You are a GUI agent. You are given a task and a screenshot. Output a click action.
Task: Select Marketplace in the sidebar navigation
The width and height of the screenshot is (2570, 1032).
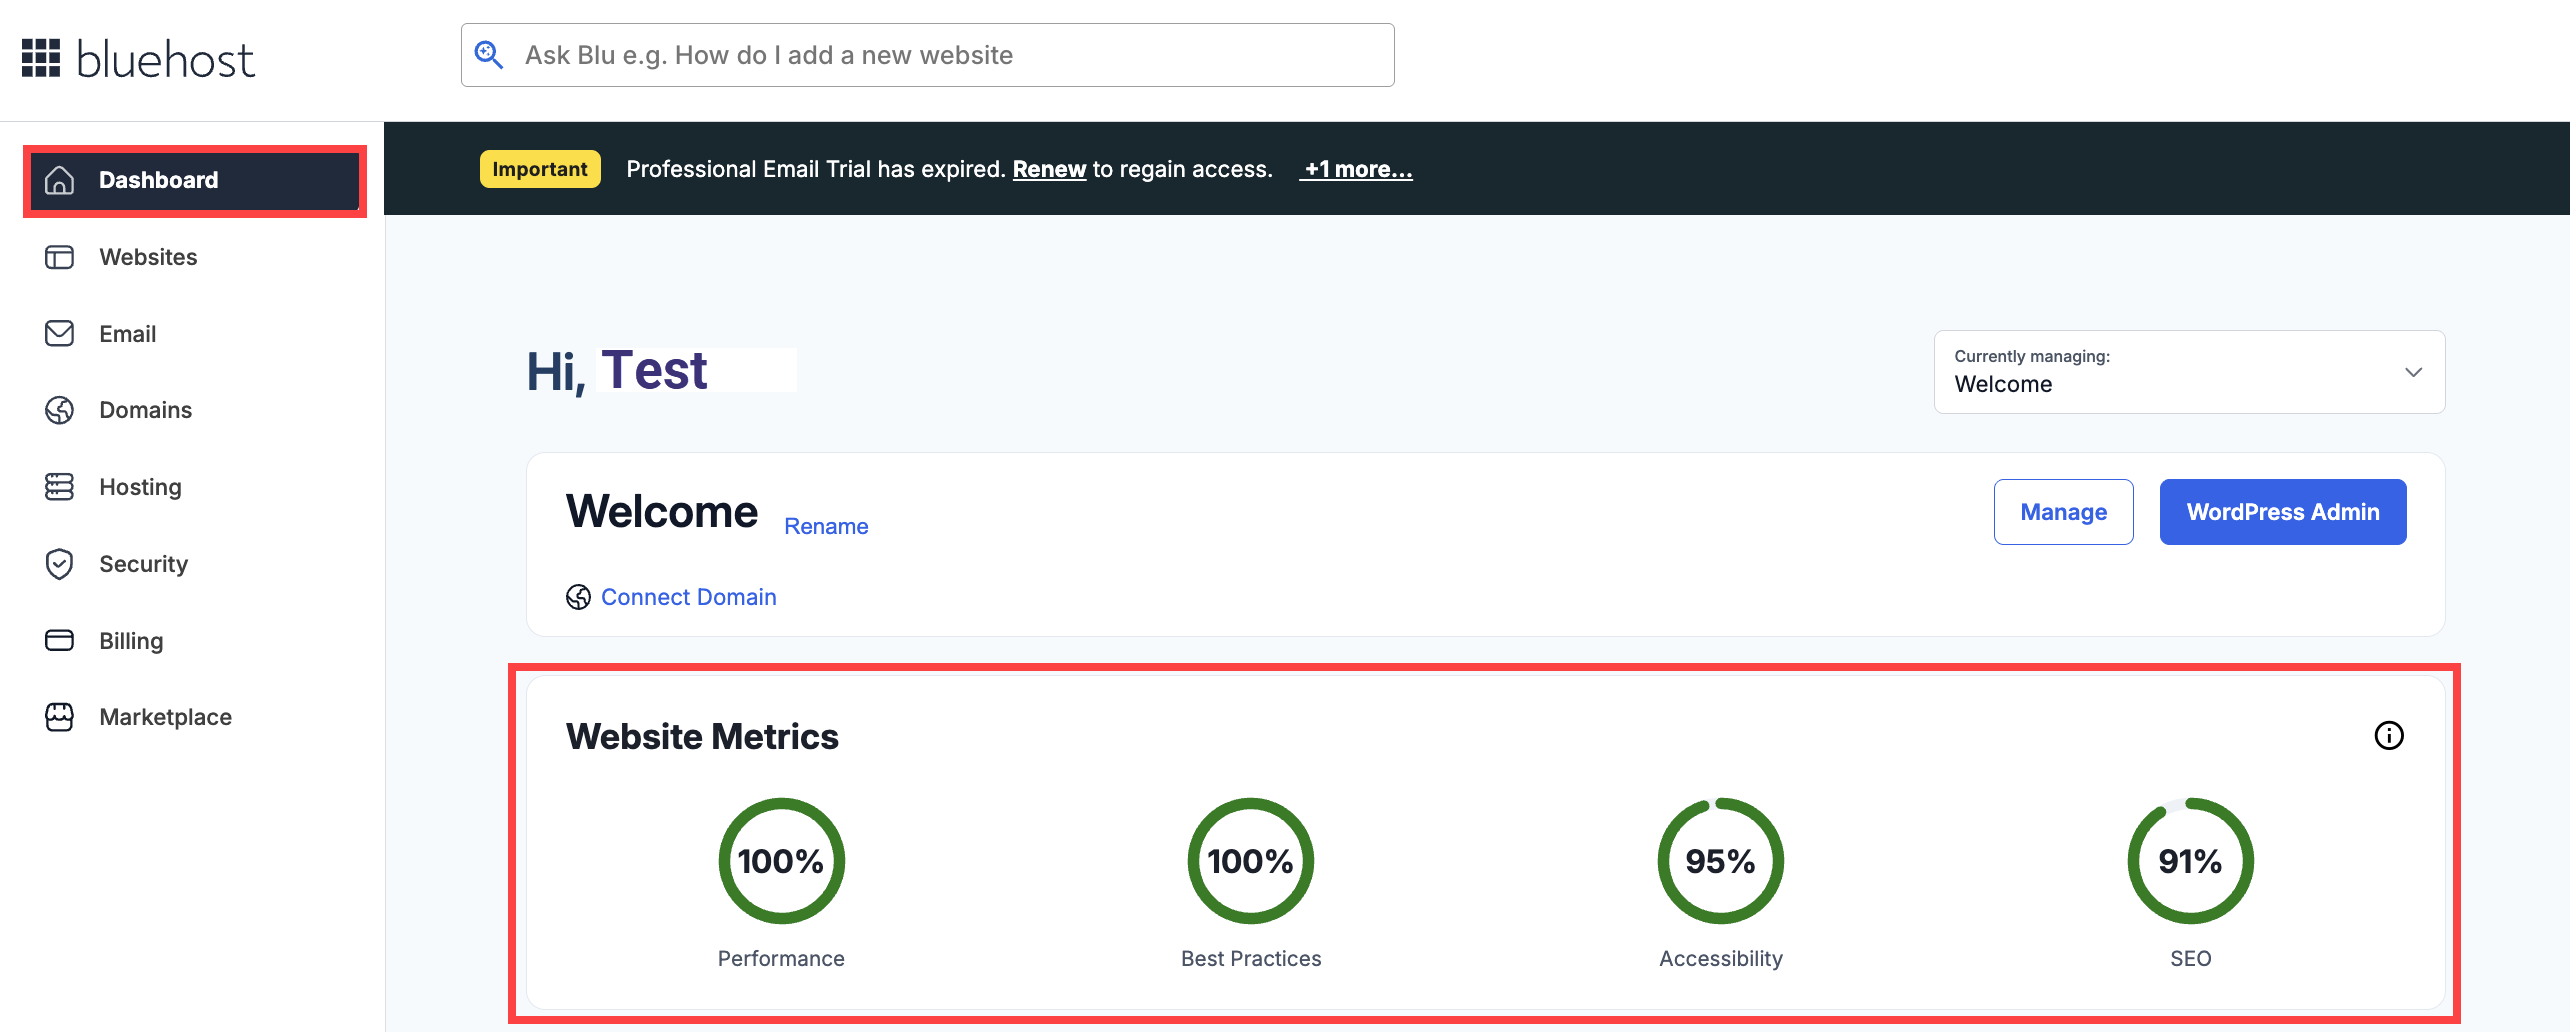tap(164, 717)
